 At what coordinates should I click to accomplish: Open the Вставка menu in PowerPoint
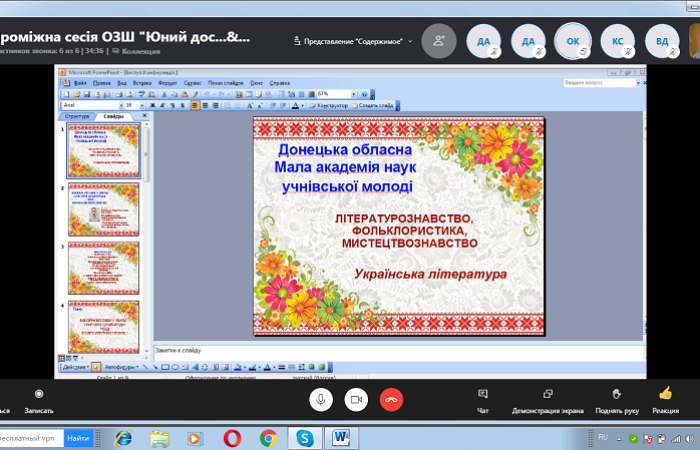point(143,83)
